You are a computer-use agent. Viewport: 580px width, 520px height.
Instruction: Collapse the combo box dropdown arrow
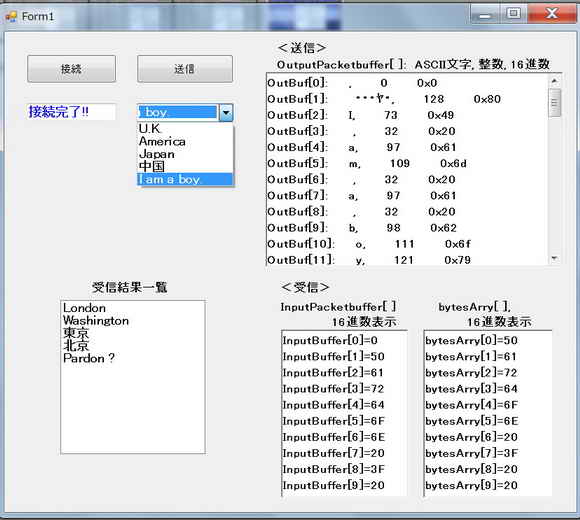pos(226,112)
